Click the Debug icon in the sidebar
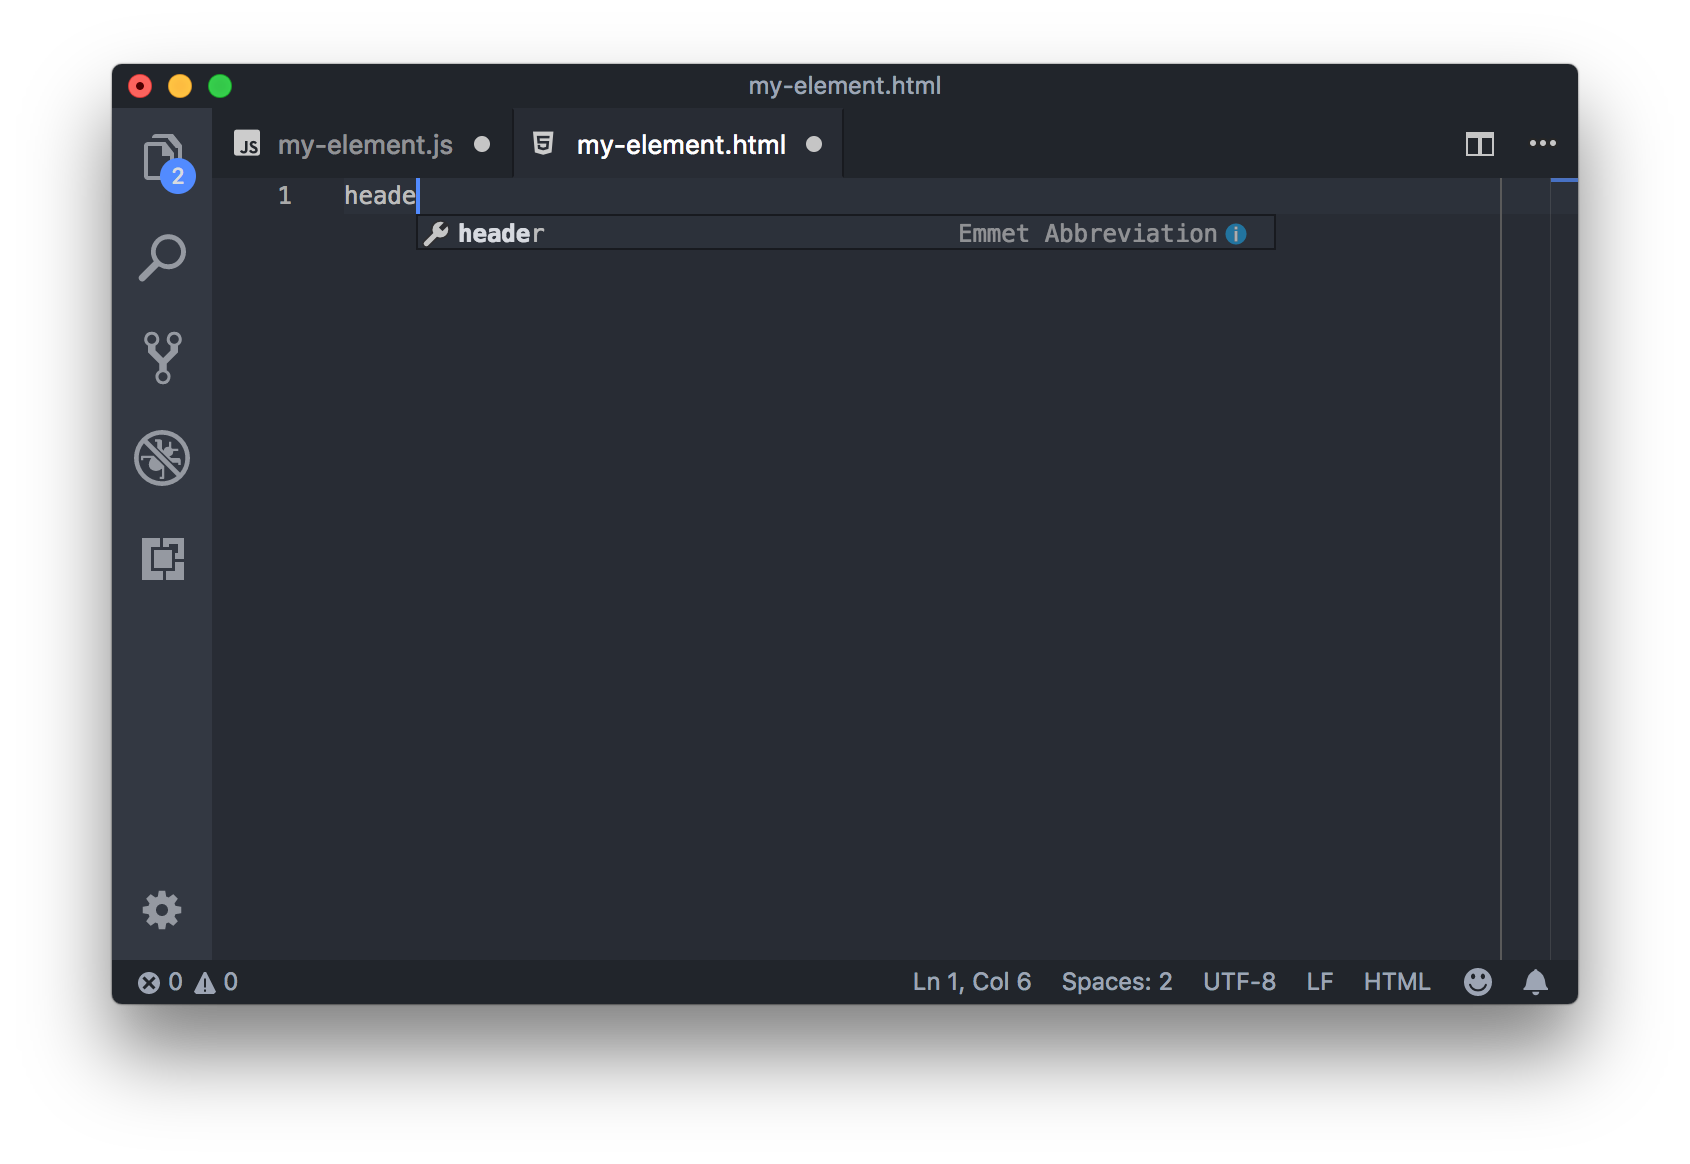Screen dimensions: 1690x1164 pyautogui.click(x=162, y=459)
